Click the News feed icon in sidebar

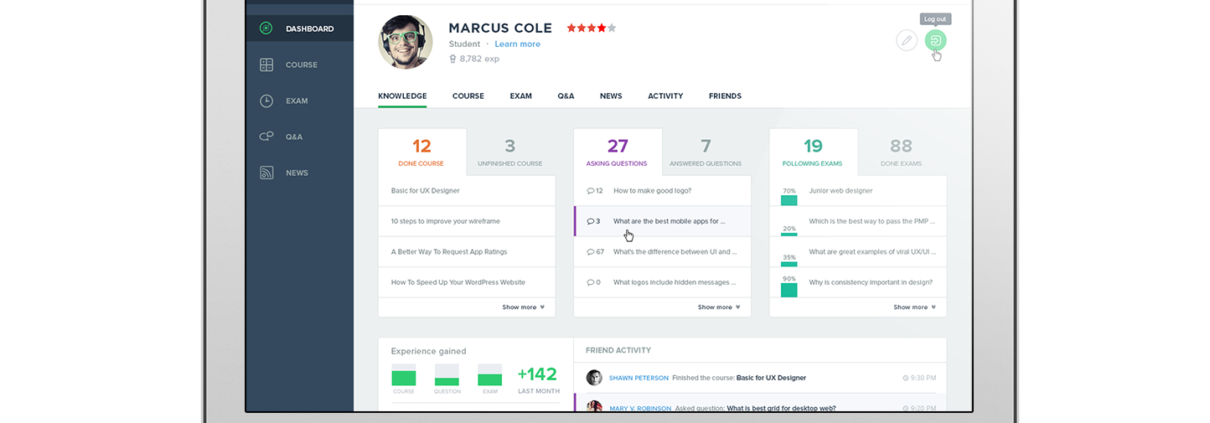(x=266, y=173)
